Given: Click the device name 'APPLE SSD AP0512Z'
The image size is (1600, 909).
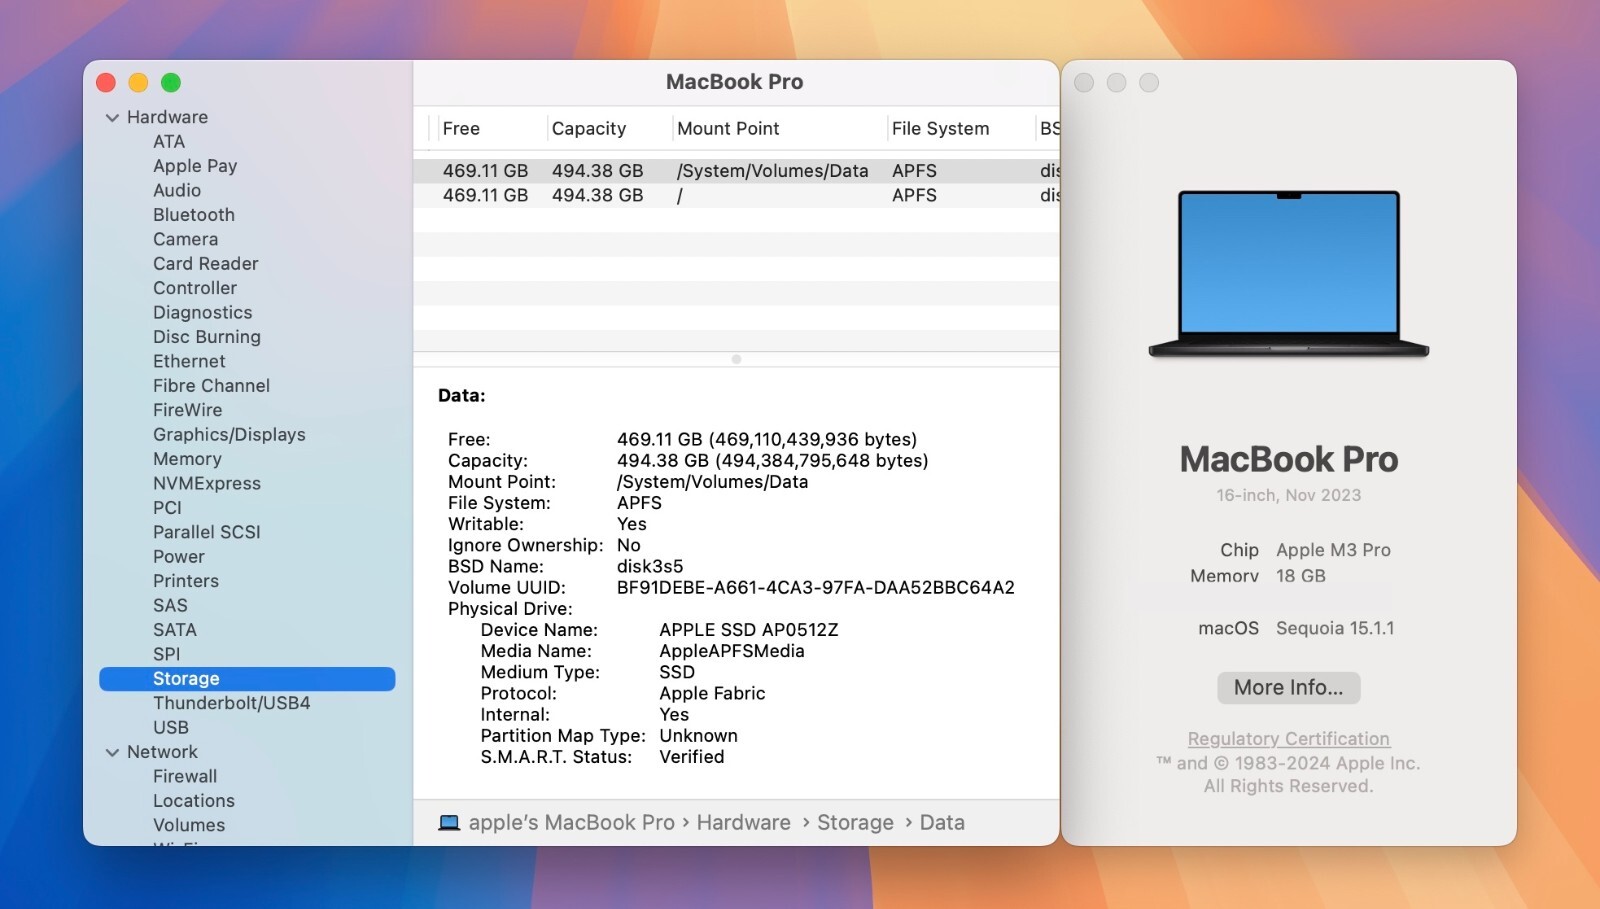Looking at the screenshot, I should click(749, 630).
